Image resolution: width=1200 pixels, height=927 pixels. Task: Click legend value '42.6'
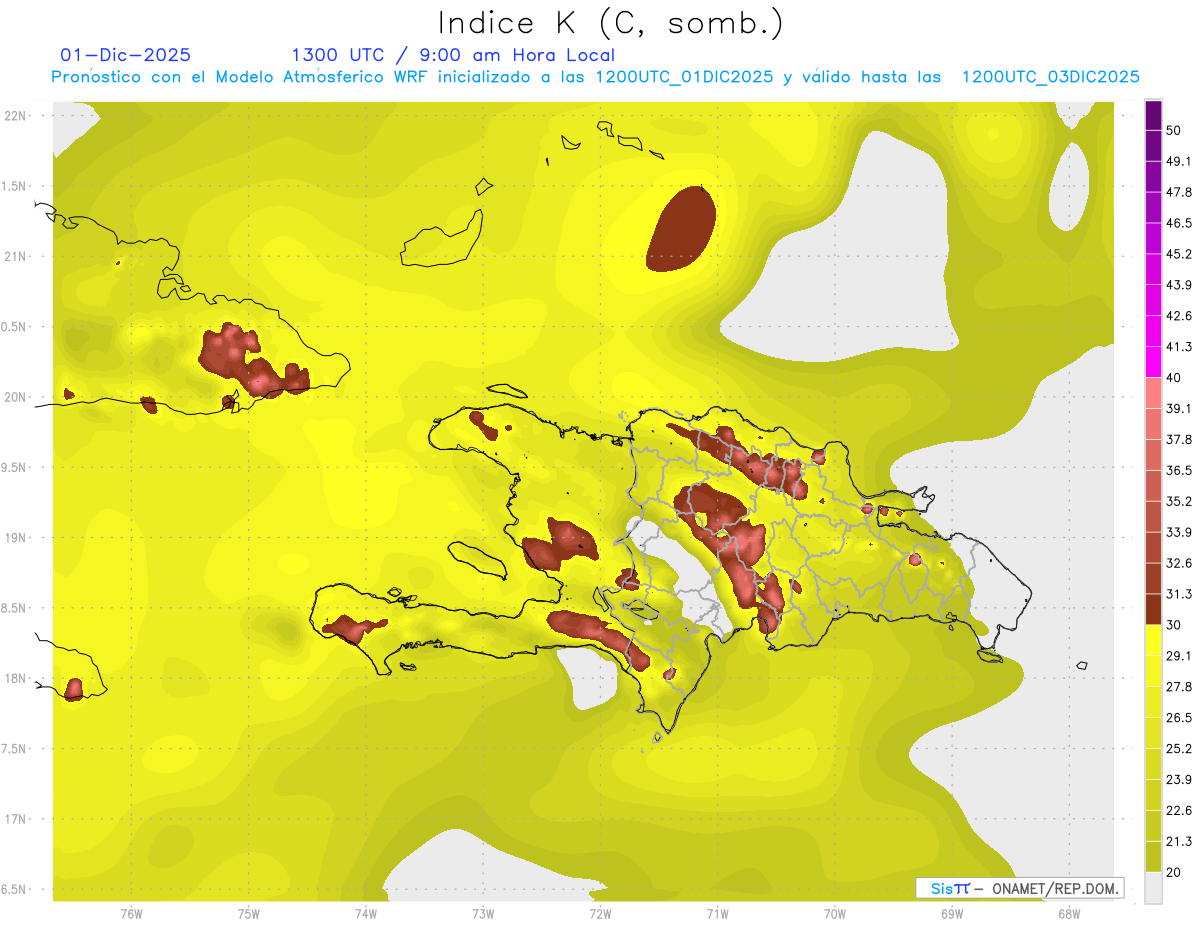click(1178, 316)
